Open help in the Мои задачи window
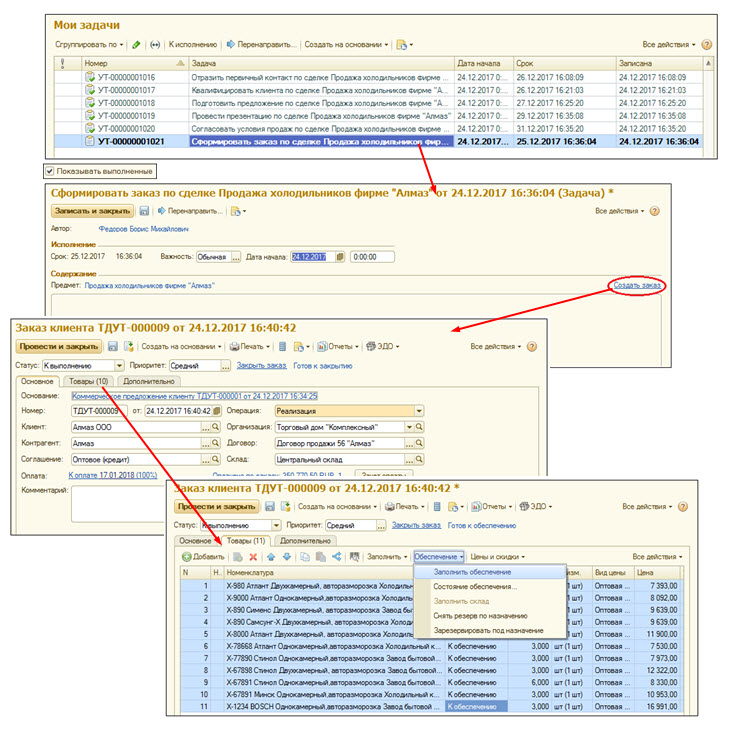Image resolution: width=742 pixels, height=729 pixels. click(x=706, y=44)
